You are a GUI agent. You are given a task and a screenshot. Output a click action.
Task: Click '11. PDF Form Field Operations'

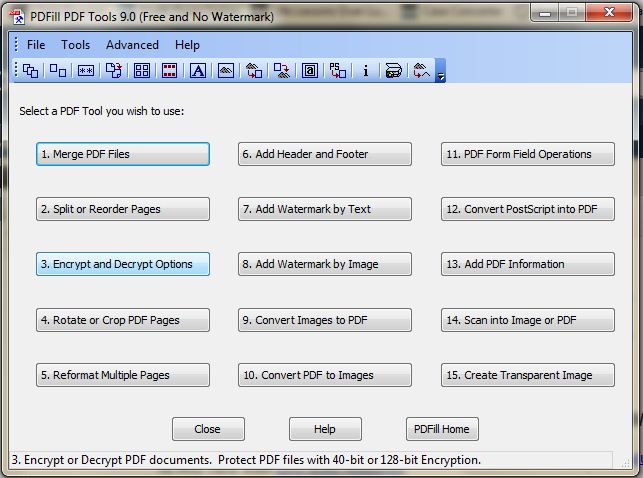pyautogui.click(x=528, y=154)
